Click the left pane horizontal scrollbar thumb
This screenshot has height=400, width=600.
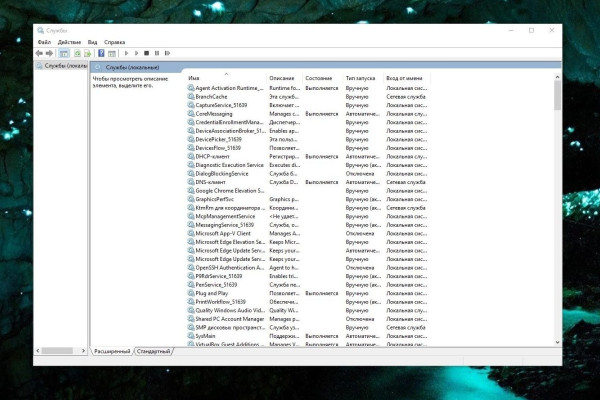pos(57,351)
